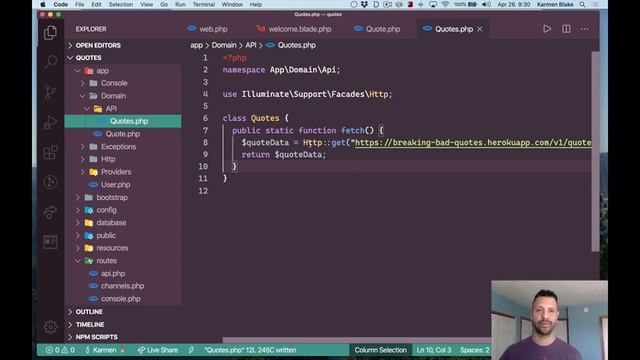Click the editor vertical scrollbar
The image size is (640, 360).
(595, 151)
